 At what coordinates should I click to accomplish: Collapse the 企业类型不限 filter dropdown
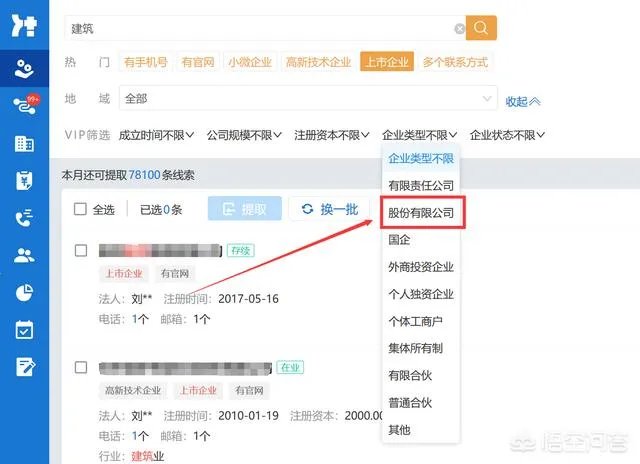pos(420,135)
